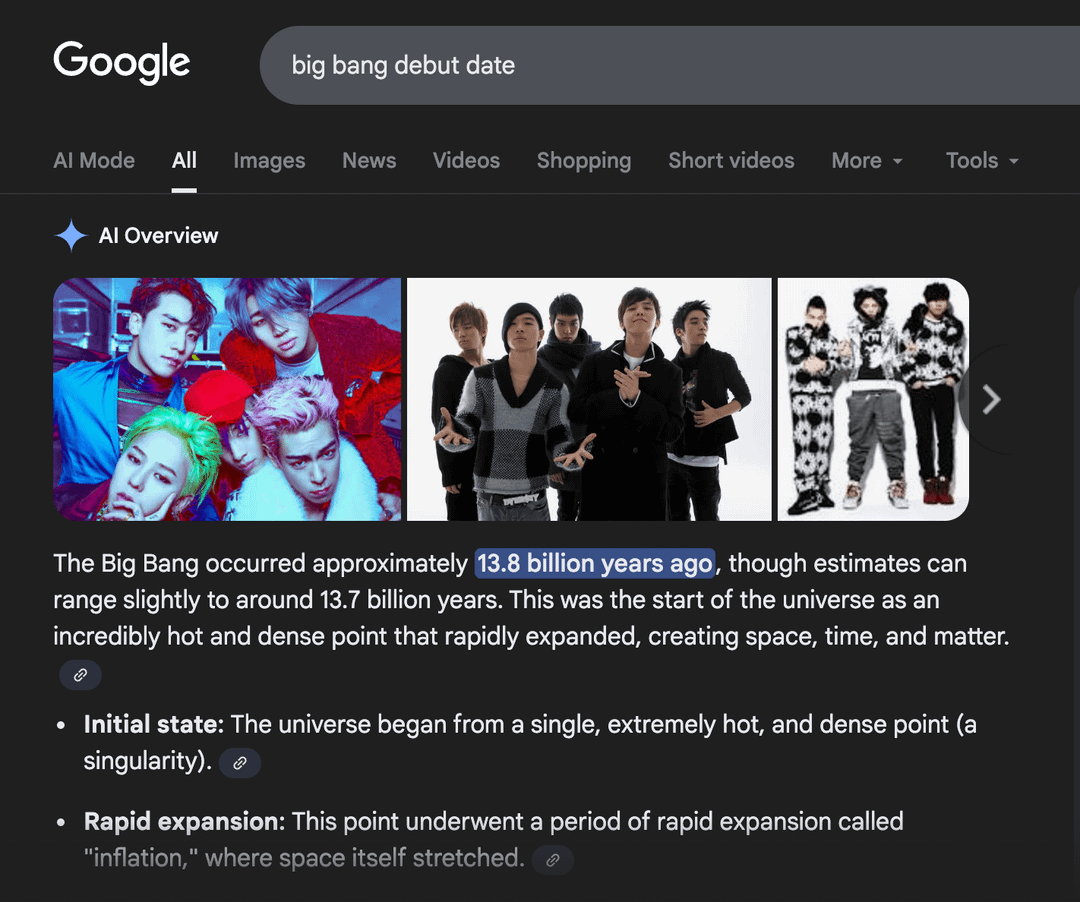Open the colorful-haired group photo thumbnail

(227, 399)
